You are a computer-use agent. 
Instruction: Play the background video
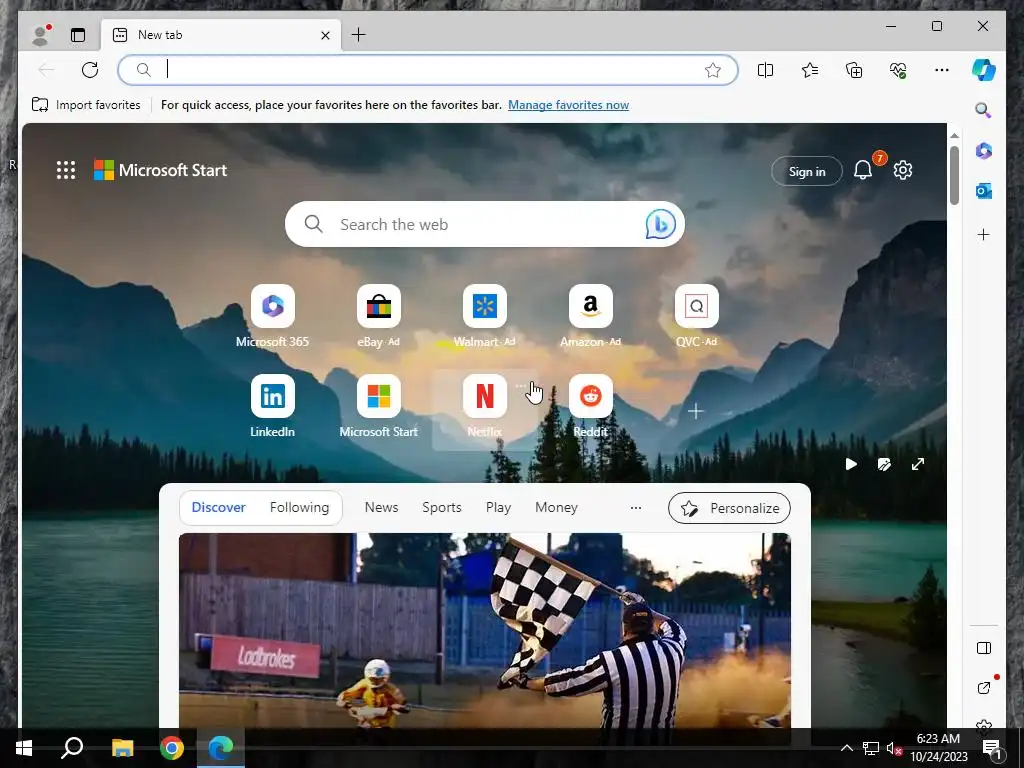tap(851, 464)
